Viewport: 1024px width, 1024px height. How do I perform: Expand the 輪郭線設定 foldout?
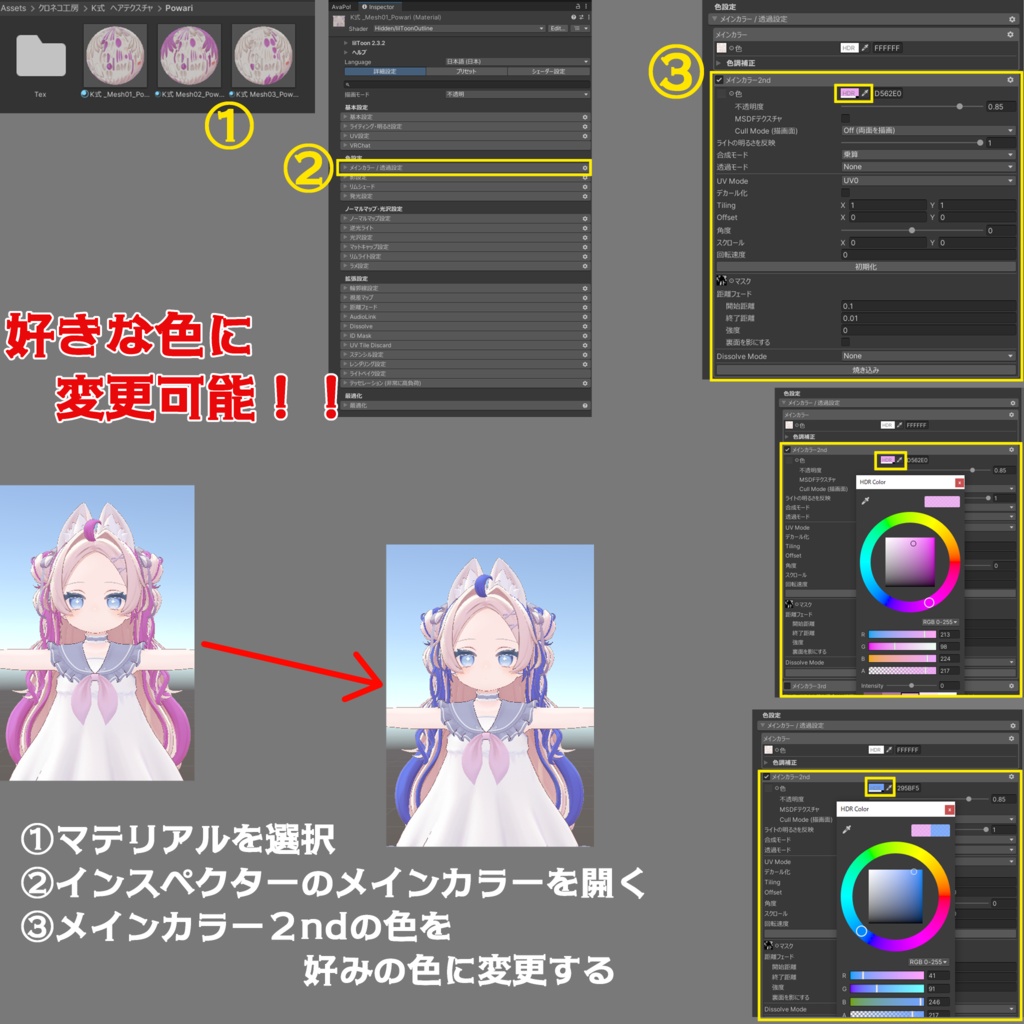(x=466, y=288)
